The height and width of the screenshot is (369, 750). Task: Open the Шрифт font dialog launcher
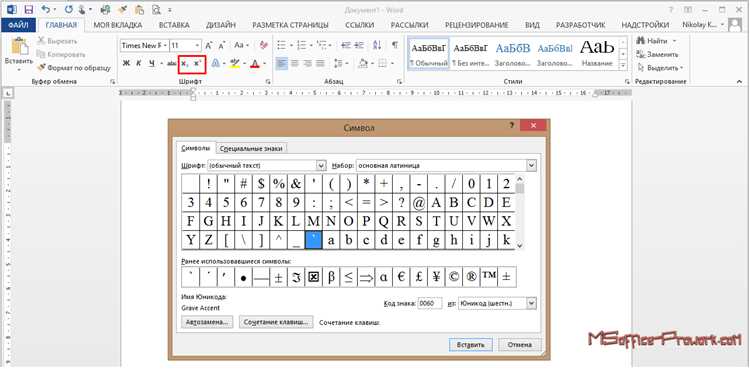tap(267, 82)
